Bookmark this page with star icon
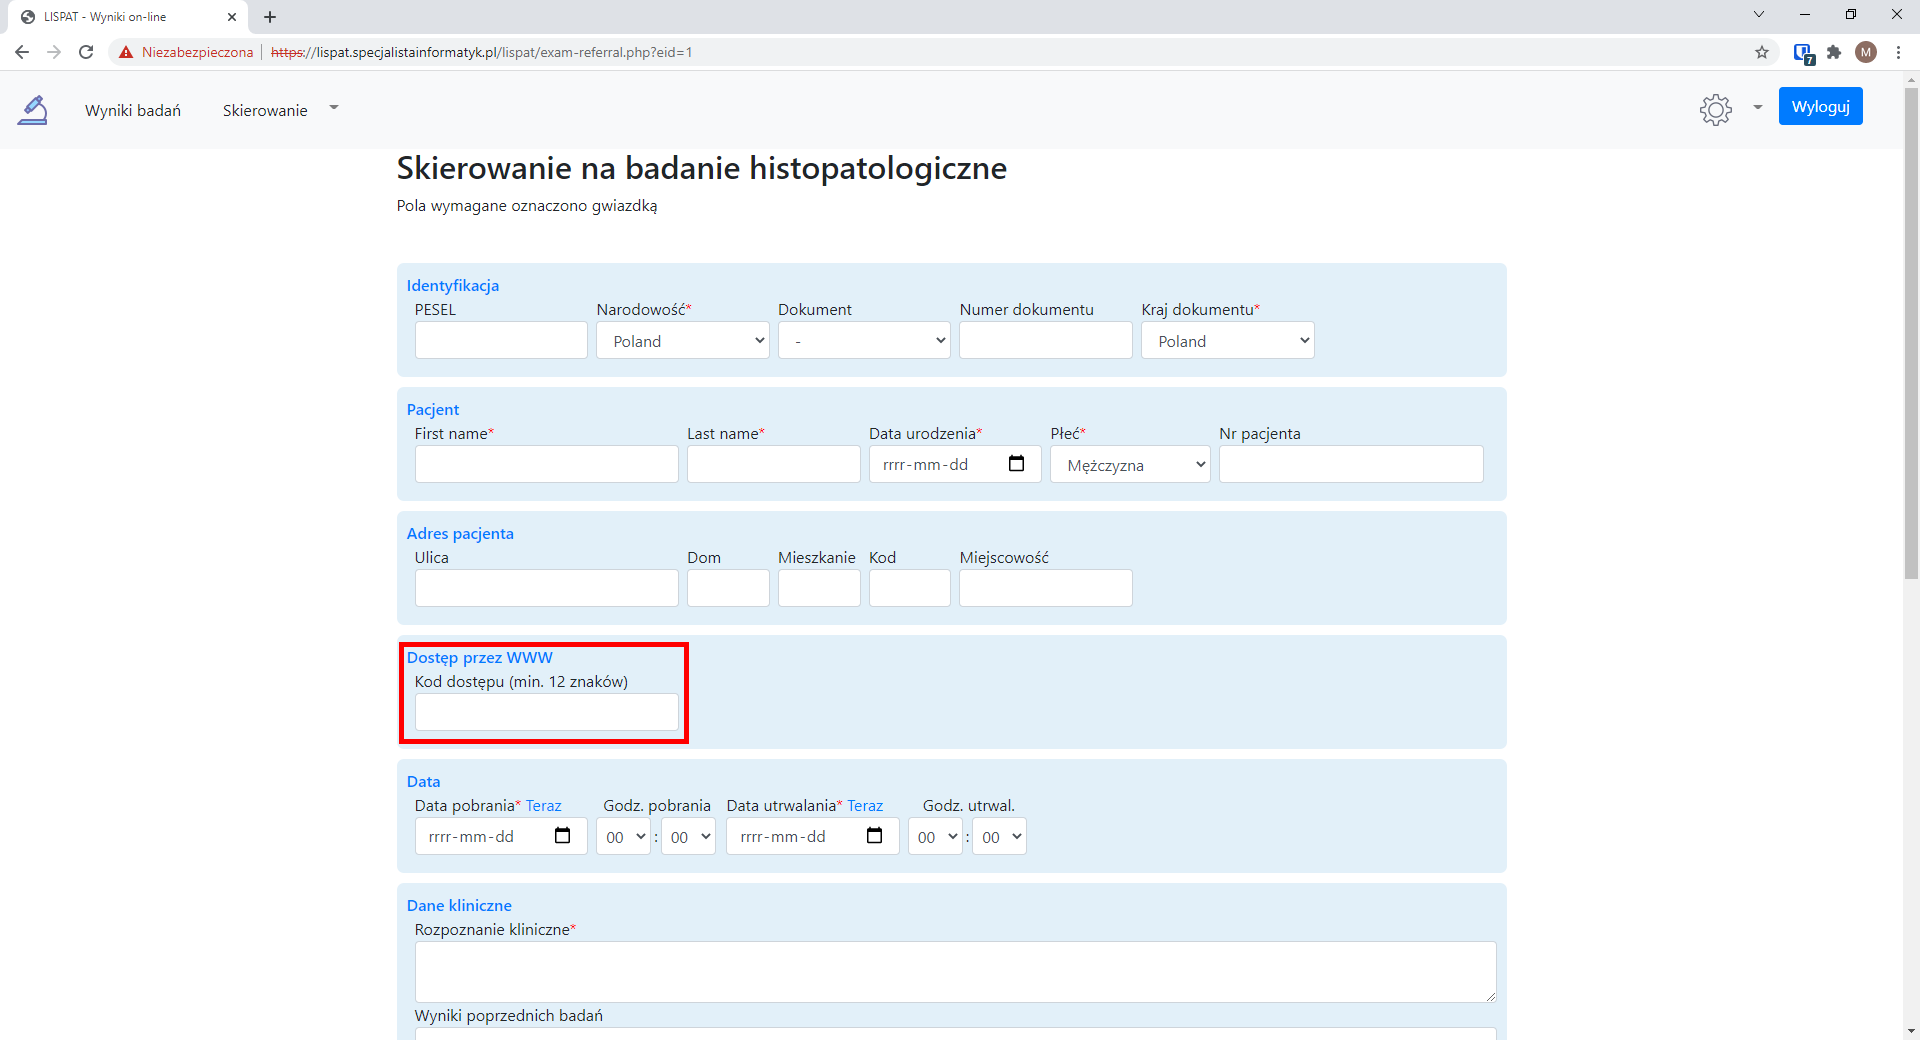The height and width of the screenshot is (1040, 1920). (1761, 52)
